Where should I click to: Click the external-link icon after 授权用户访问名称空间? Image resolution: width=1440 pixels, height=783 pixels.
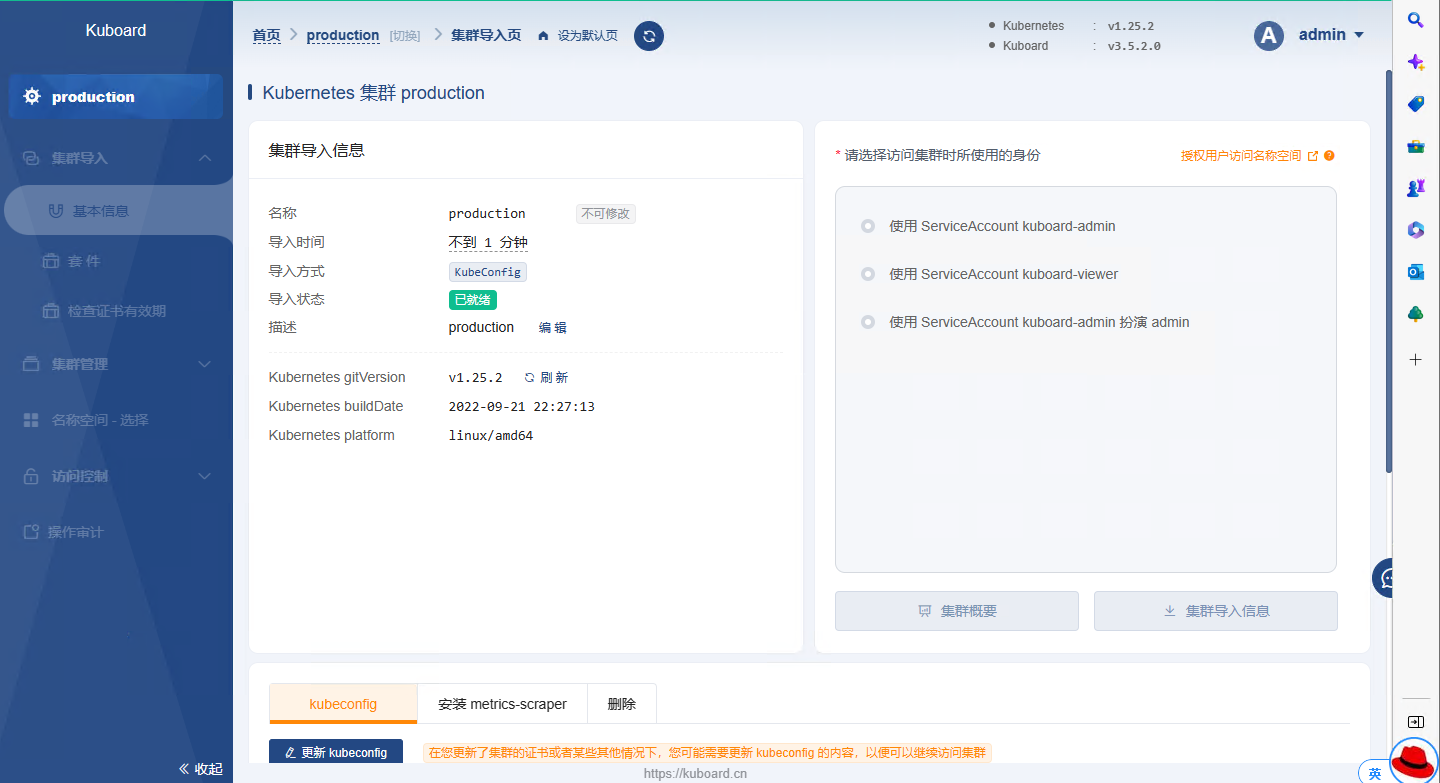coord(1313,156)
